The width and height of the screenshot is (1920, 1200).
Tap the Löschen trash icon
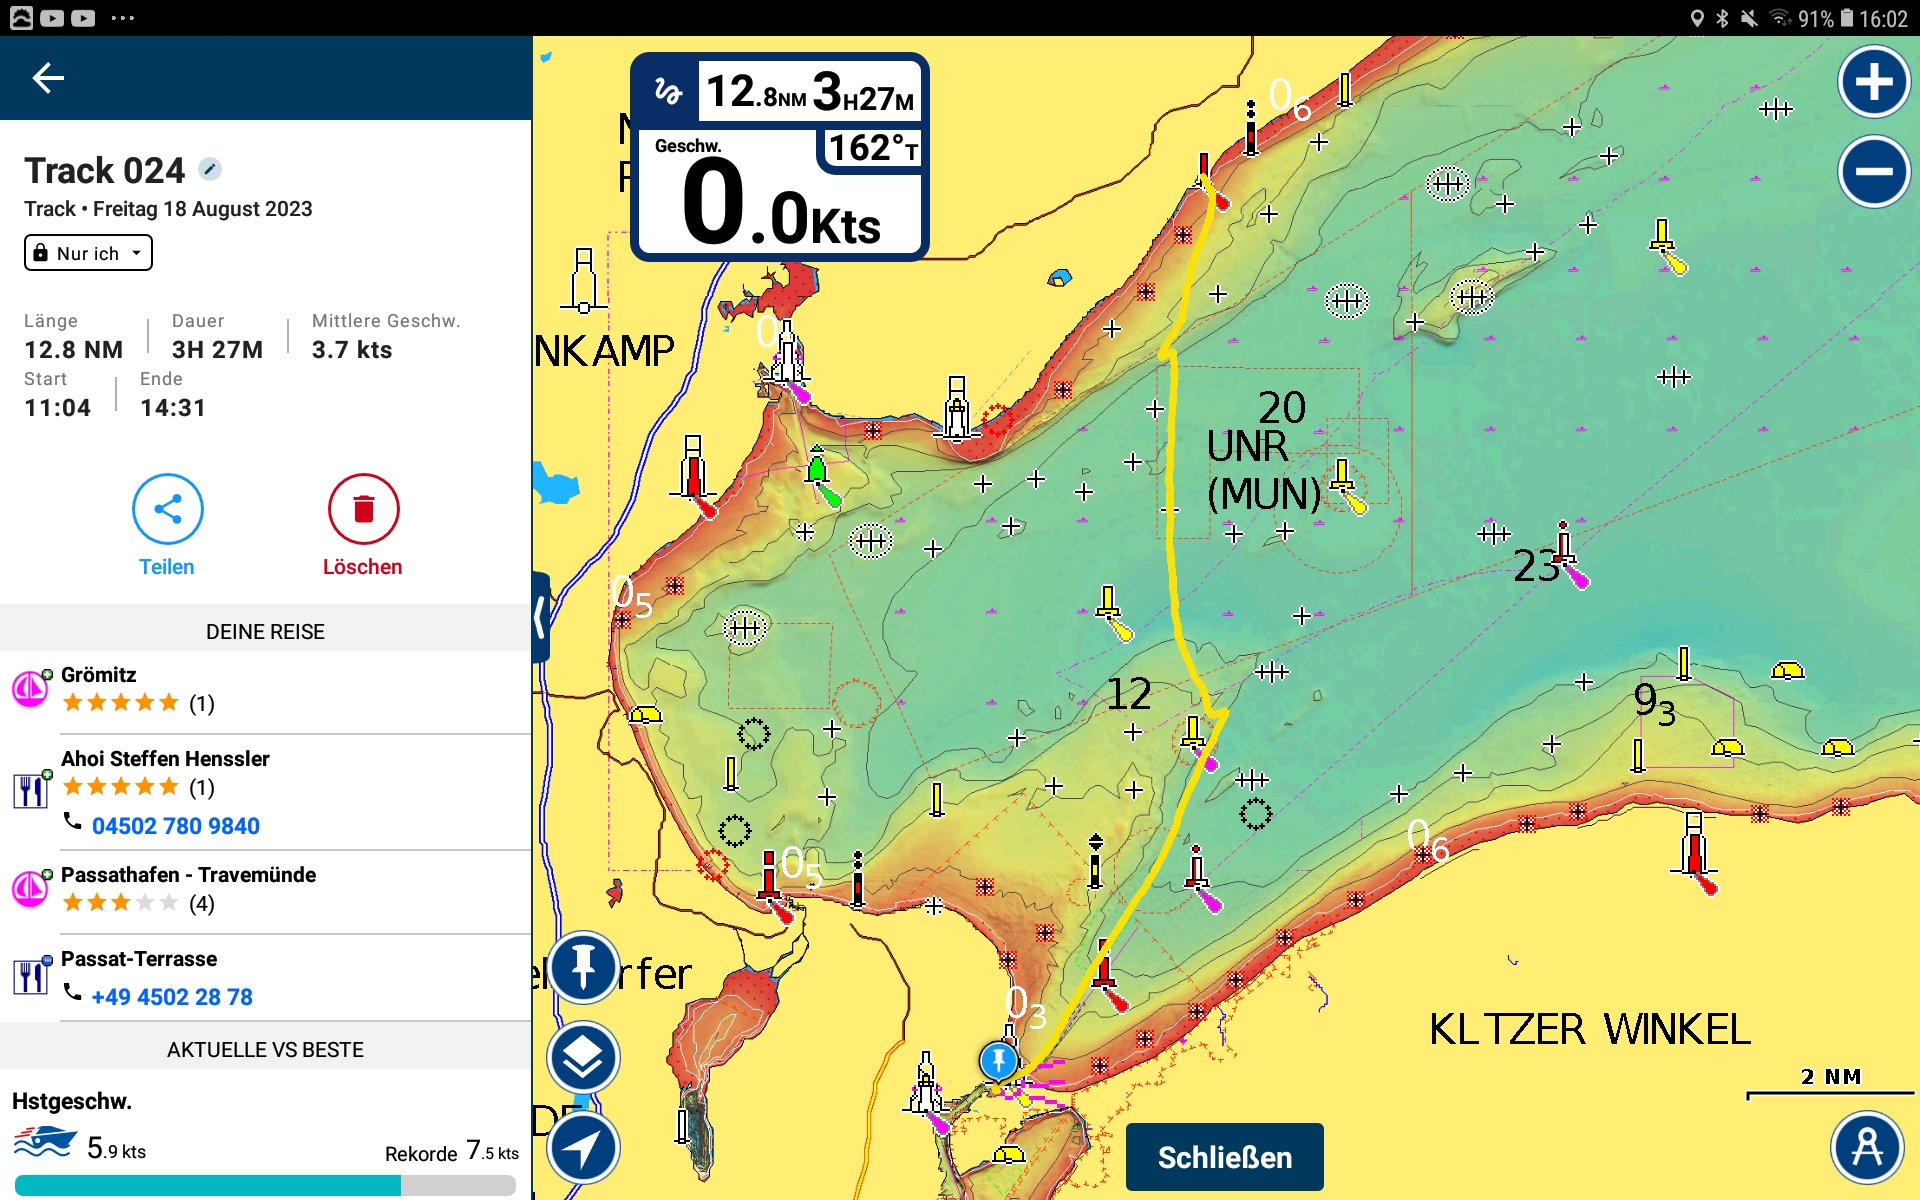363,509
